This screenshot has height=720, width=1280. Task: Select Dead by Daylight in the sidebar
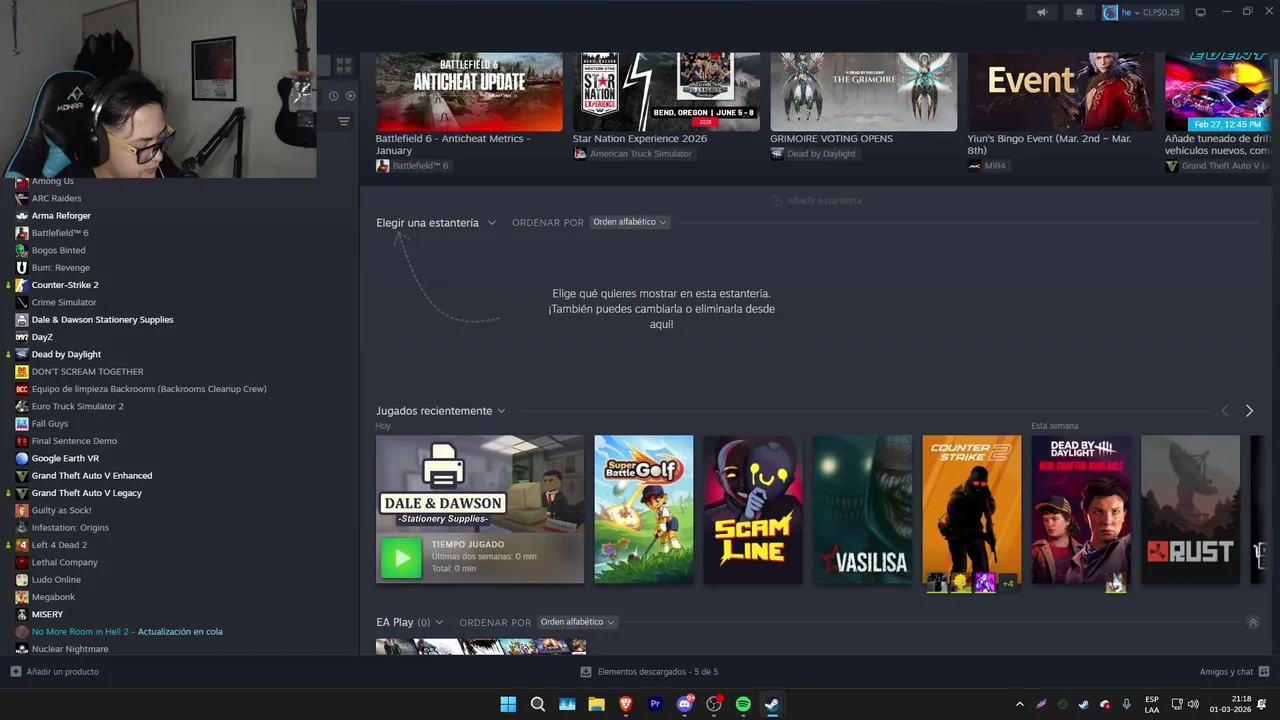[66, 354]
